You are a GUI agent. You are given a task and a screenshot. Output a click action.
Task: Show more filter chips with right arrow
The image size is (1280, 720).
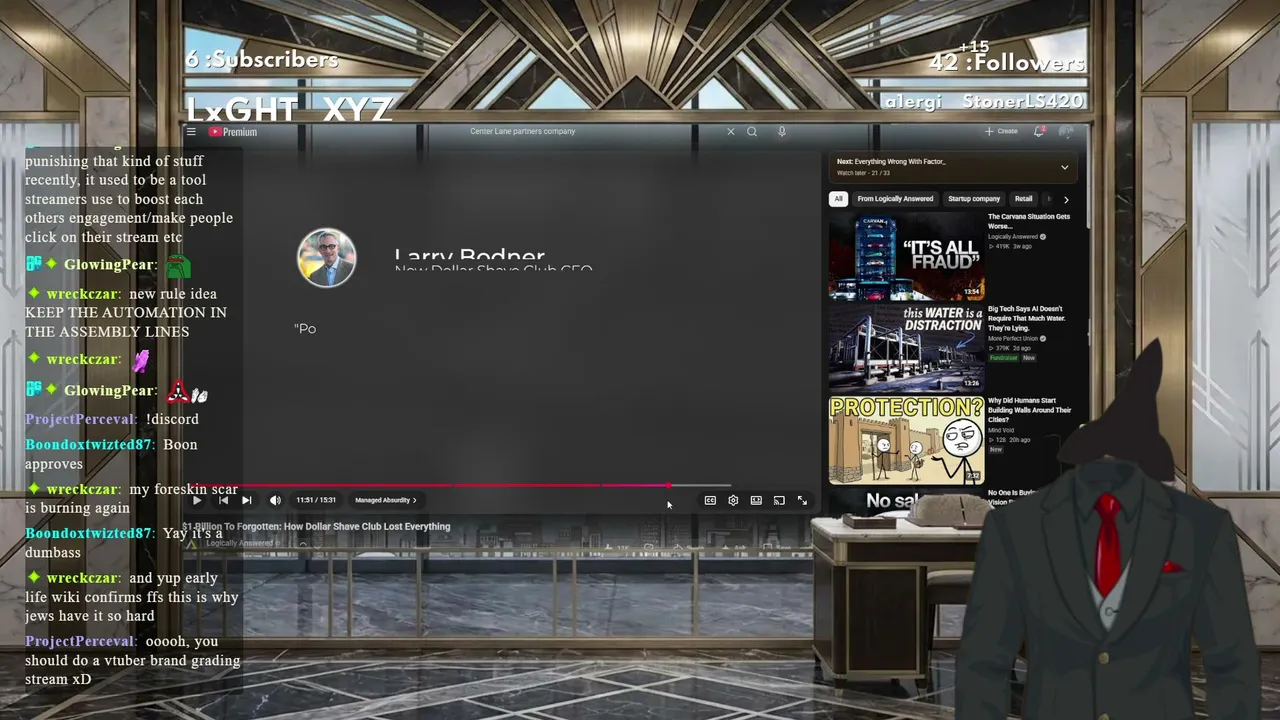click(1066, 199)
